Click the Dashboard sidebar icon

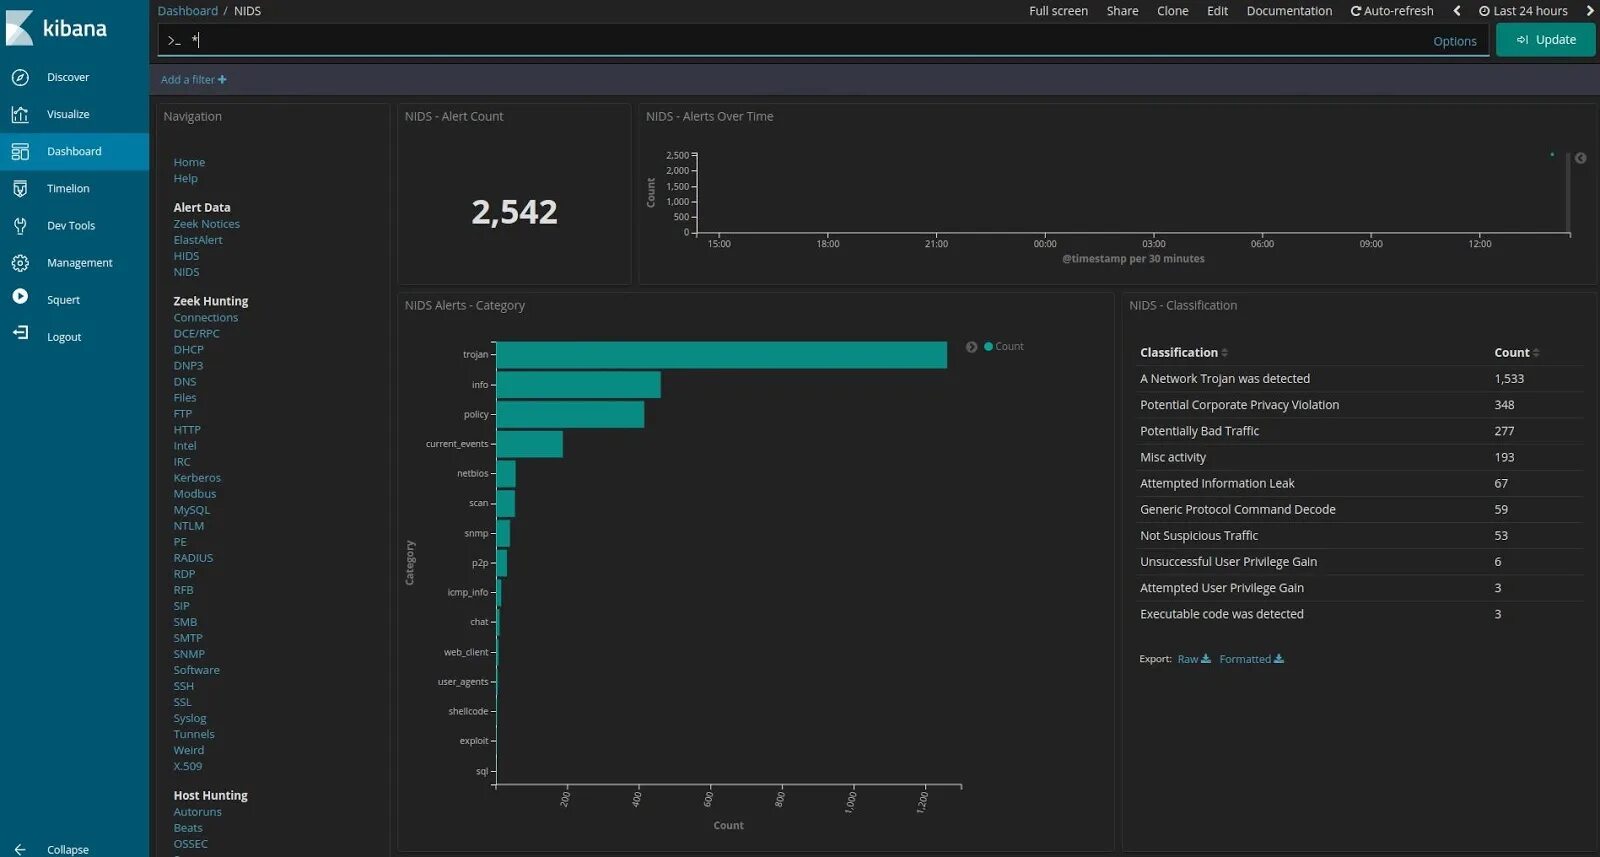(x=20, y=151)
